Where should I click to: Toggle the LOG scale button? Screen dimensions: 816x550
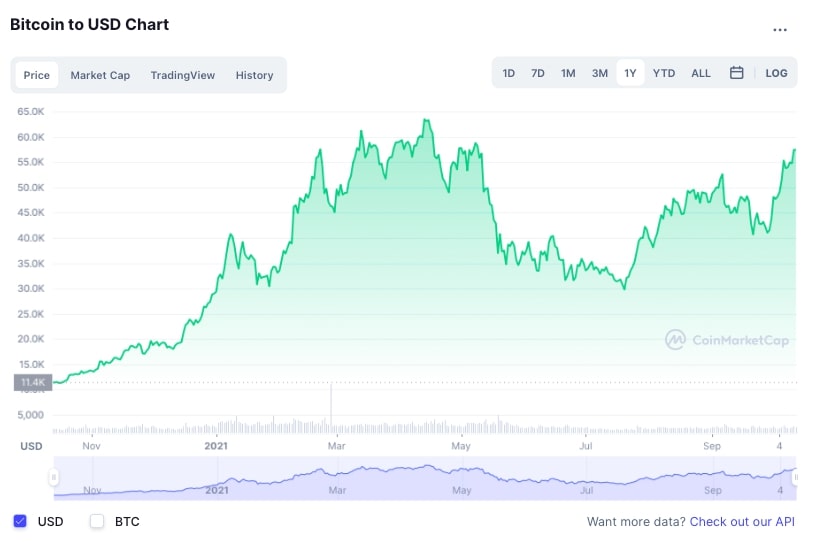pos(776,73)
